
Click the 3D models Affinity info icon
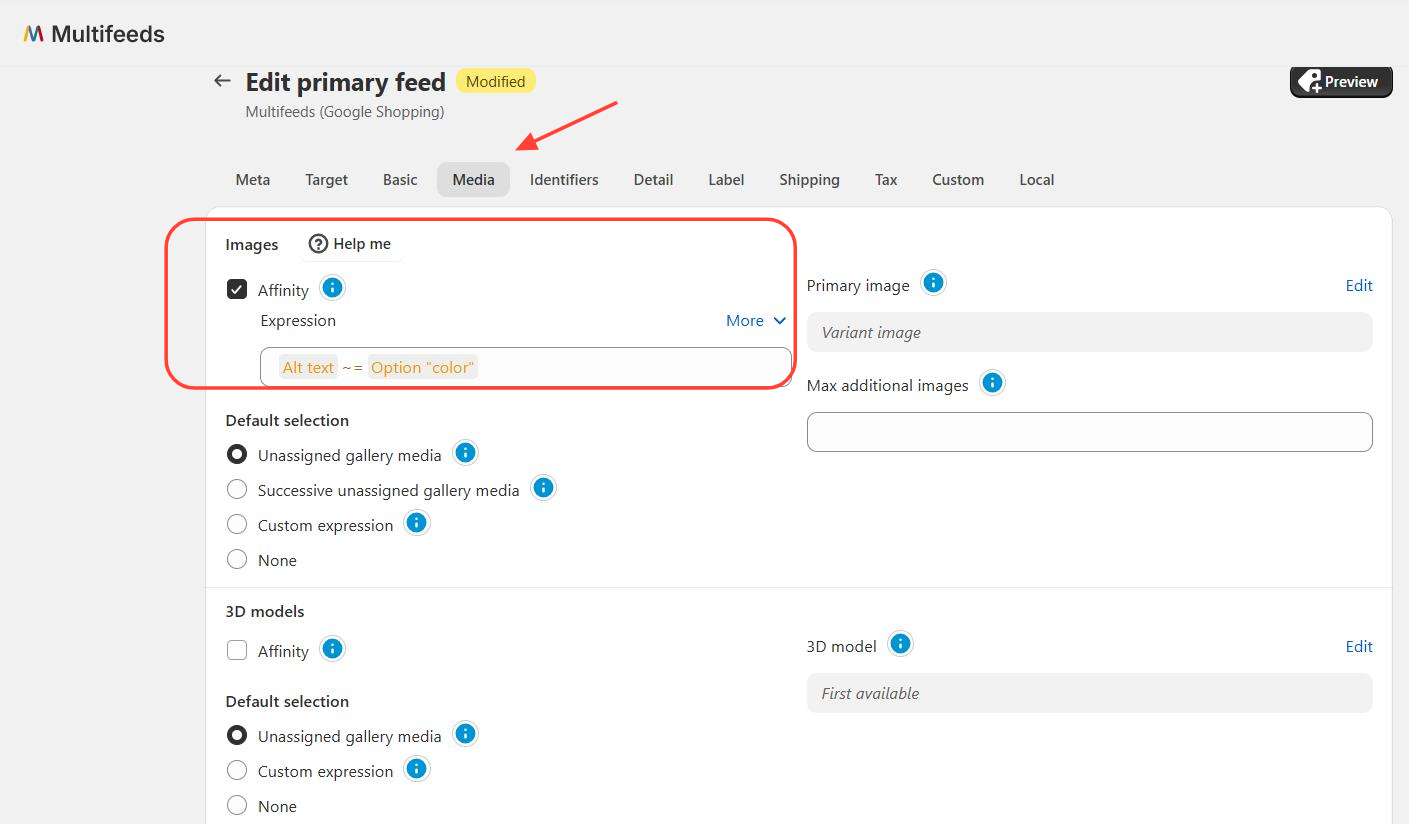click(x=331, y=649)
